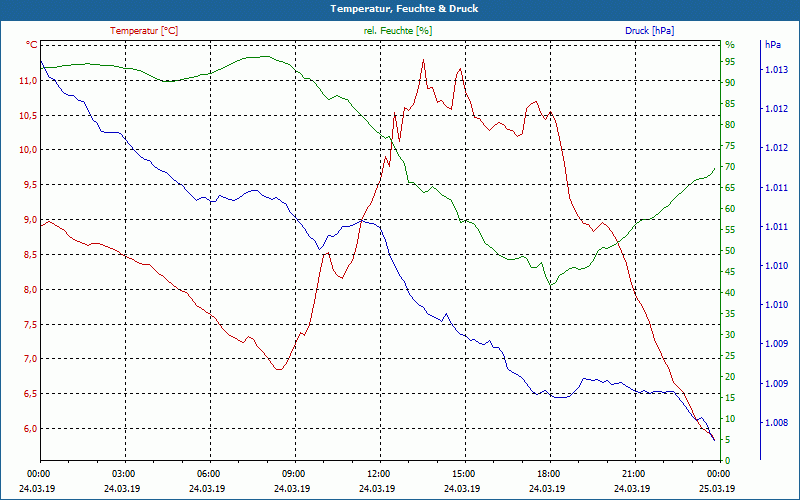The image size is (800, 500).
Task: Click the '85' humidity axis value
Action: point(730,104)
